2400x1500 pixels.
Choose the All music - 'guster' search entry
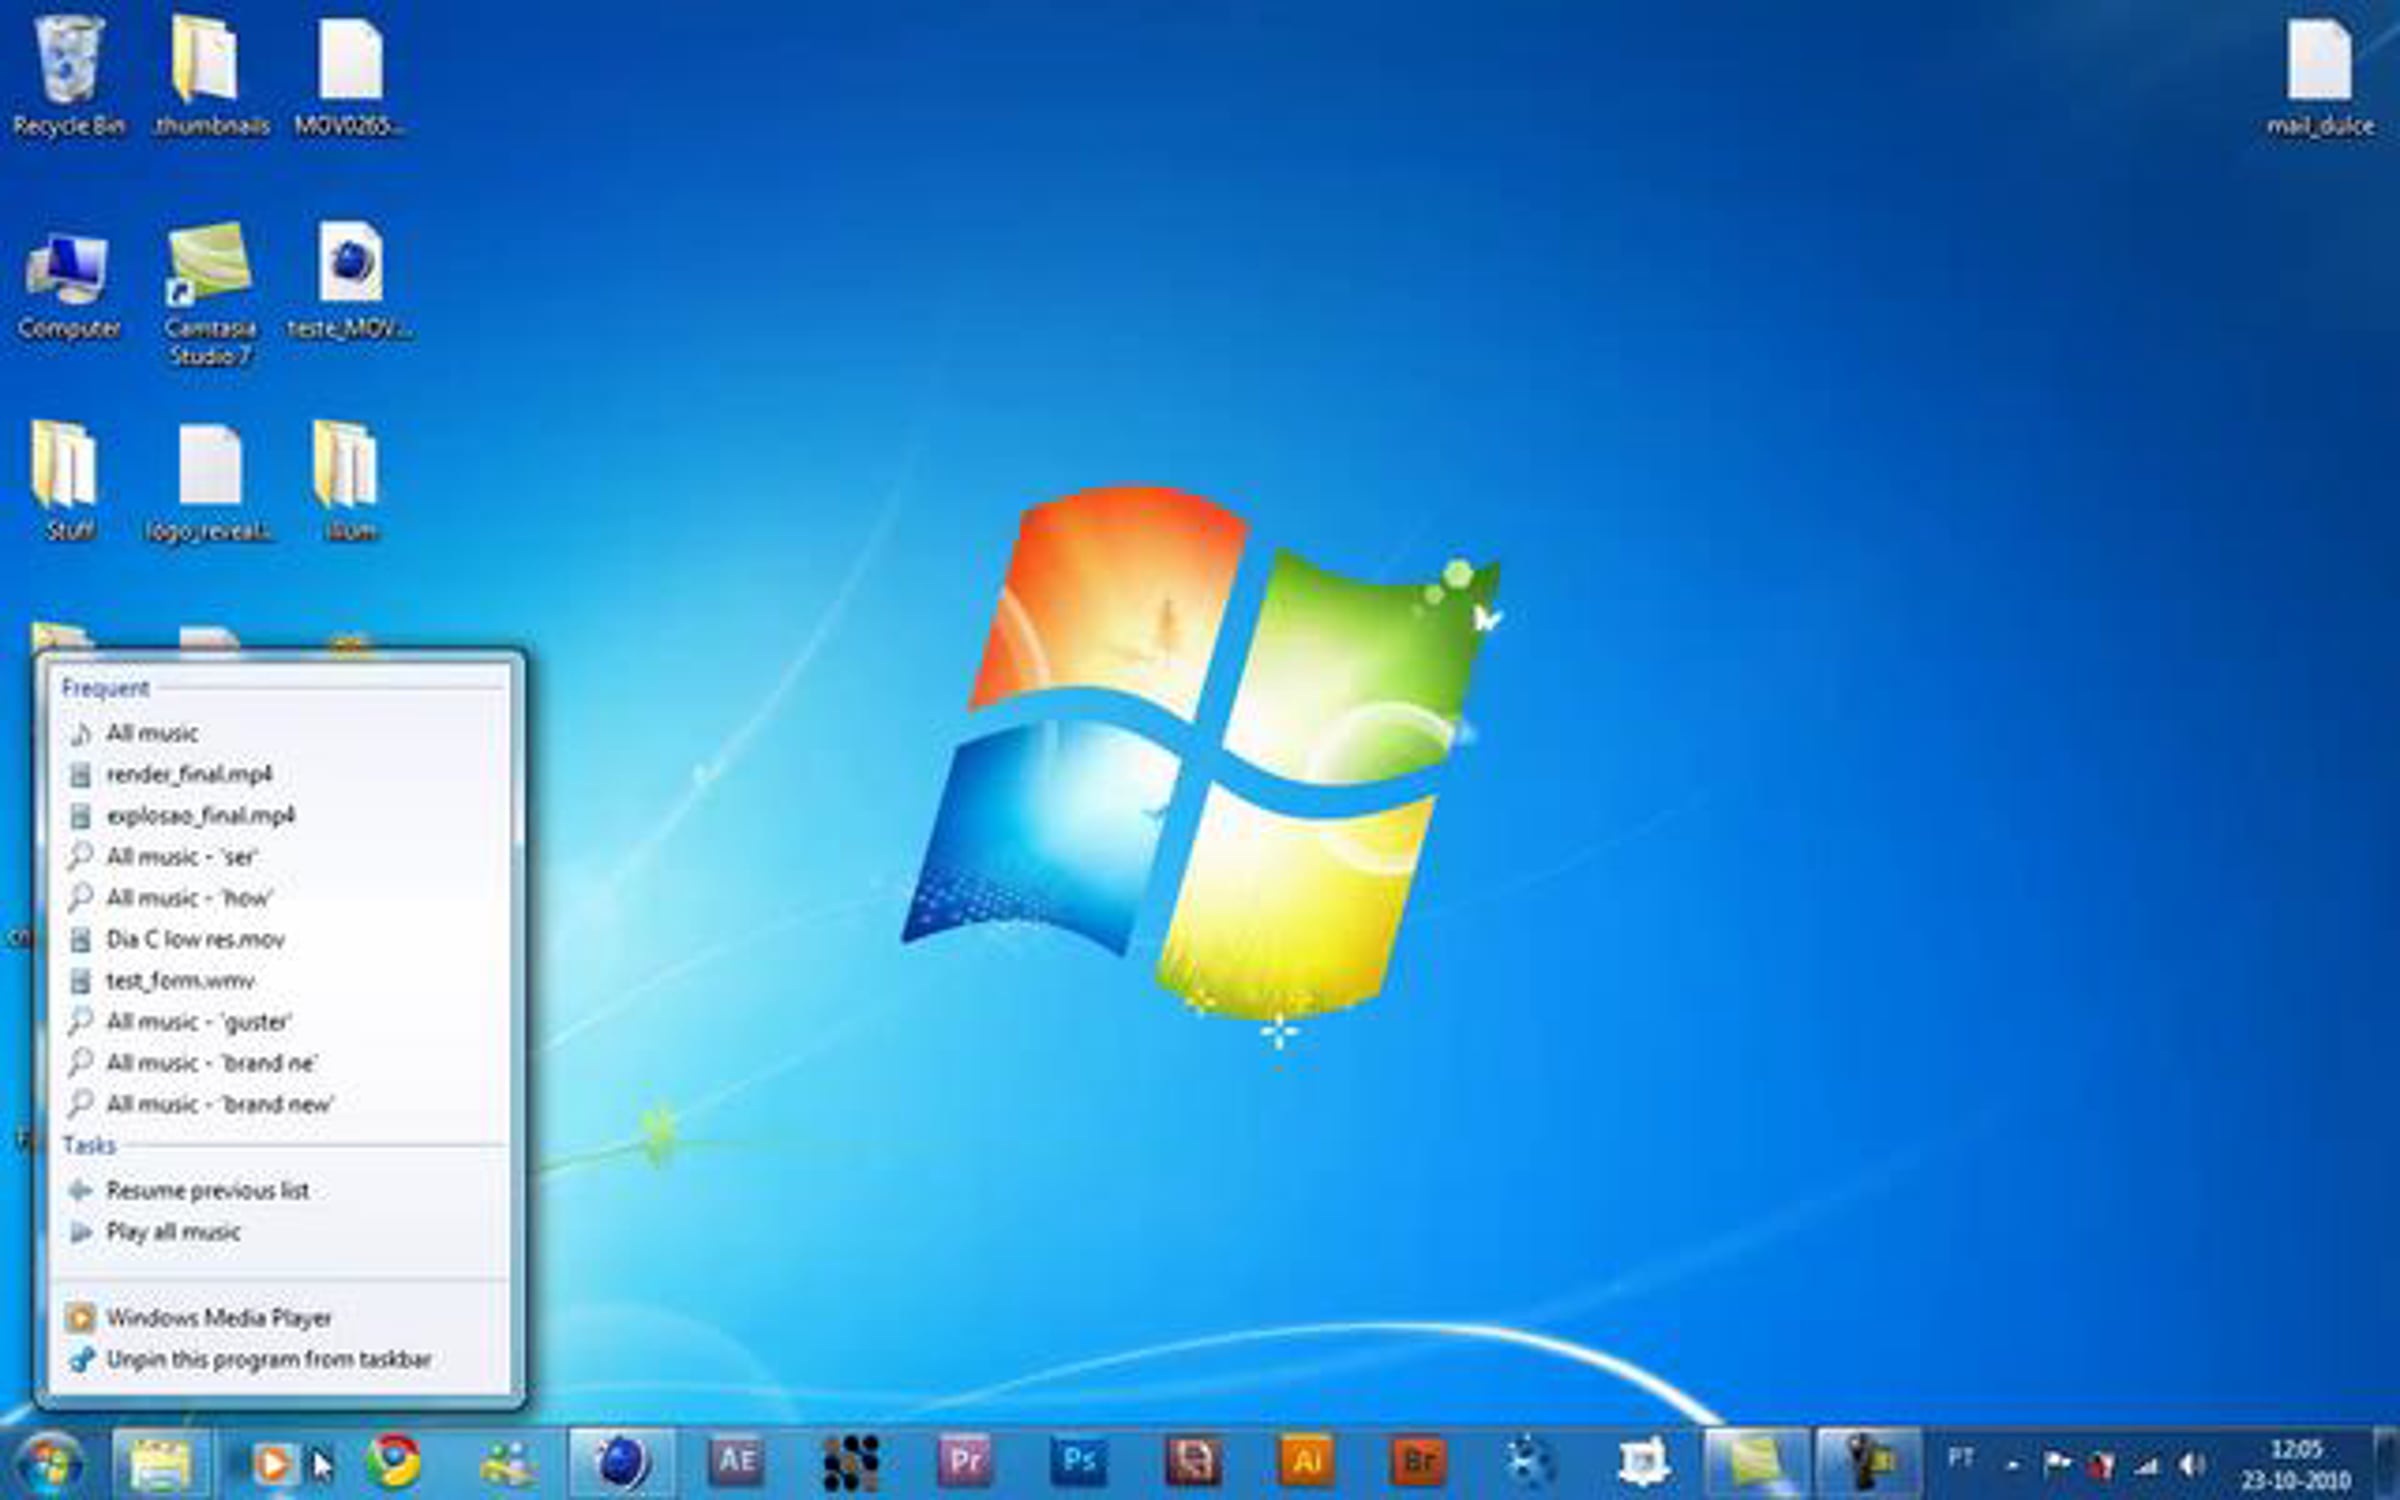[x=280, y=1022]
